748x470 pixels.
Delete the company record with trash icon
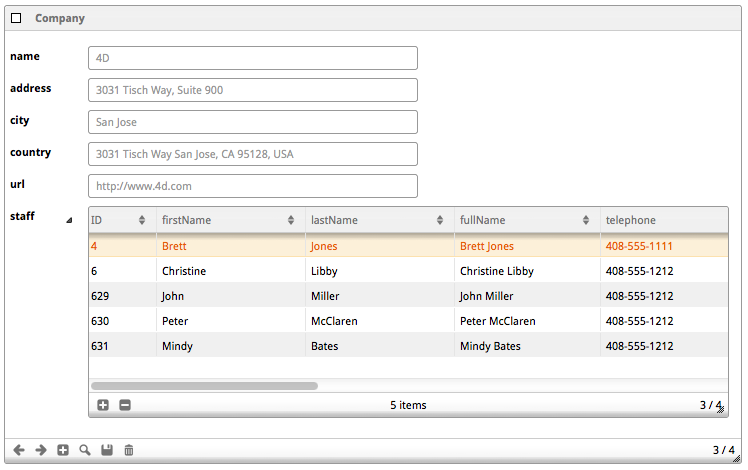click(x=129, y=450)
